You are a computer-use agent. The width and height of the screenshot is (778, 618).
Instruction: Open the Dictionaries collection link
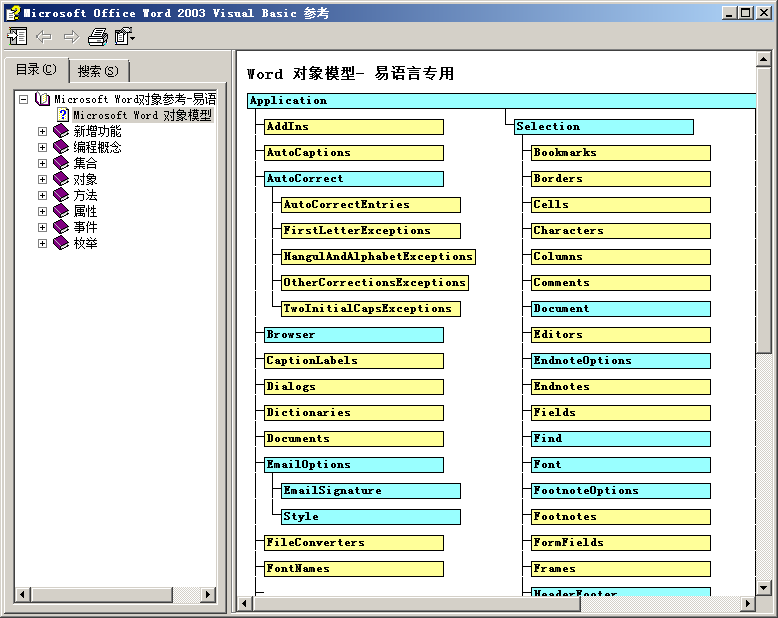(x=354, y=413)
